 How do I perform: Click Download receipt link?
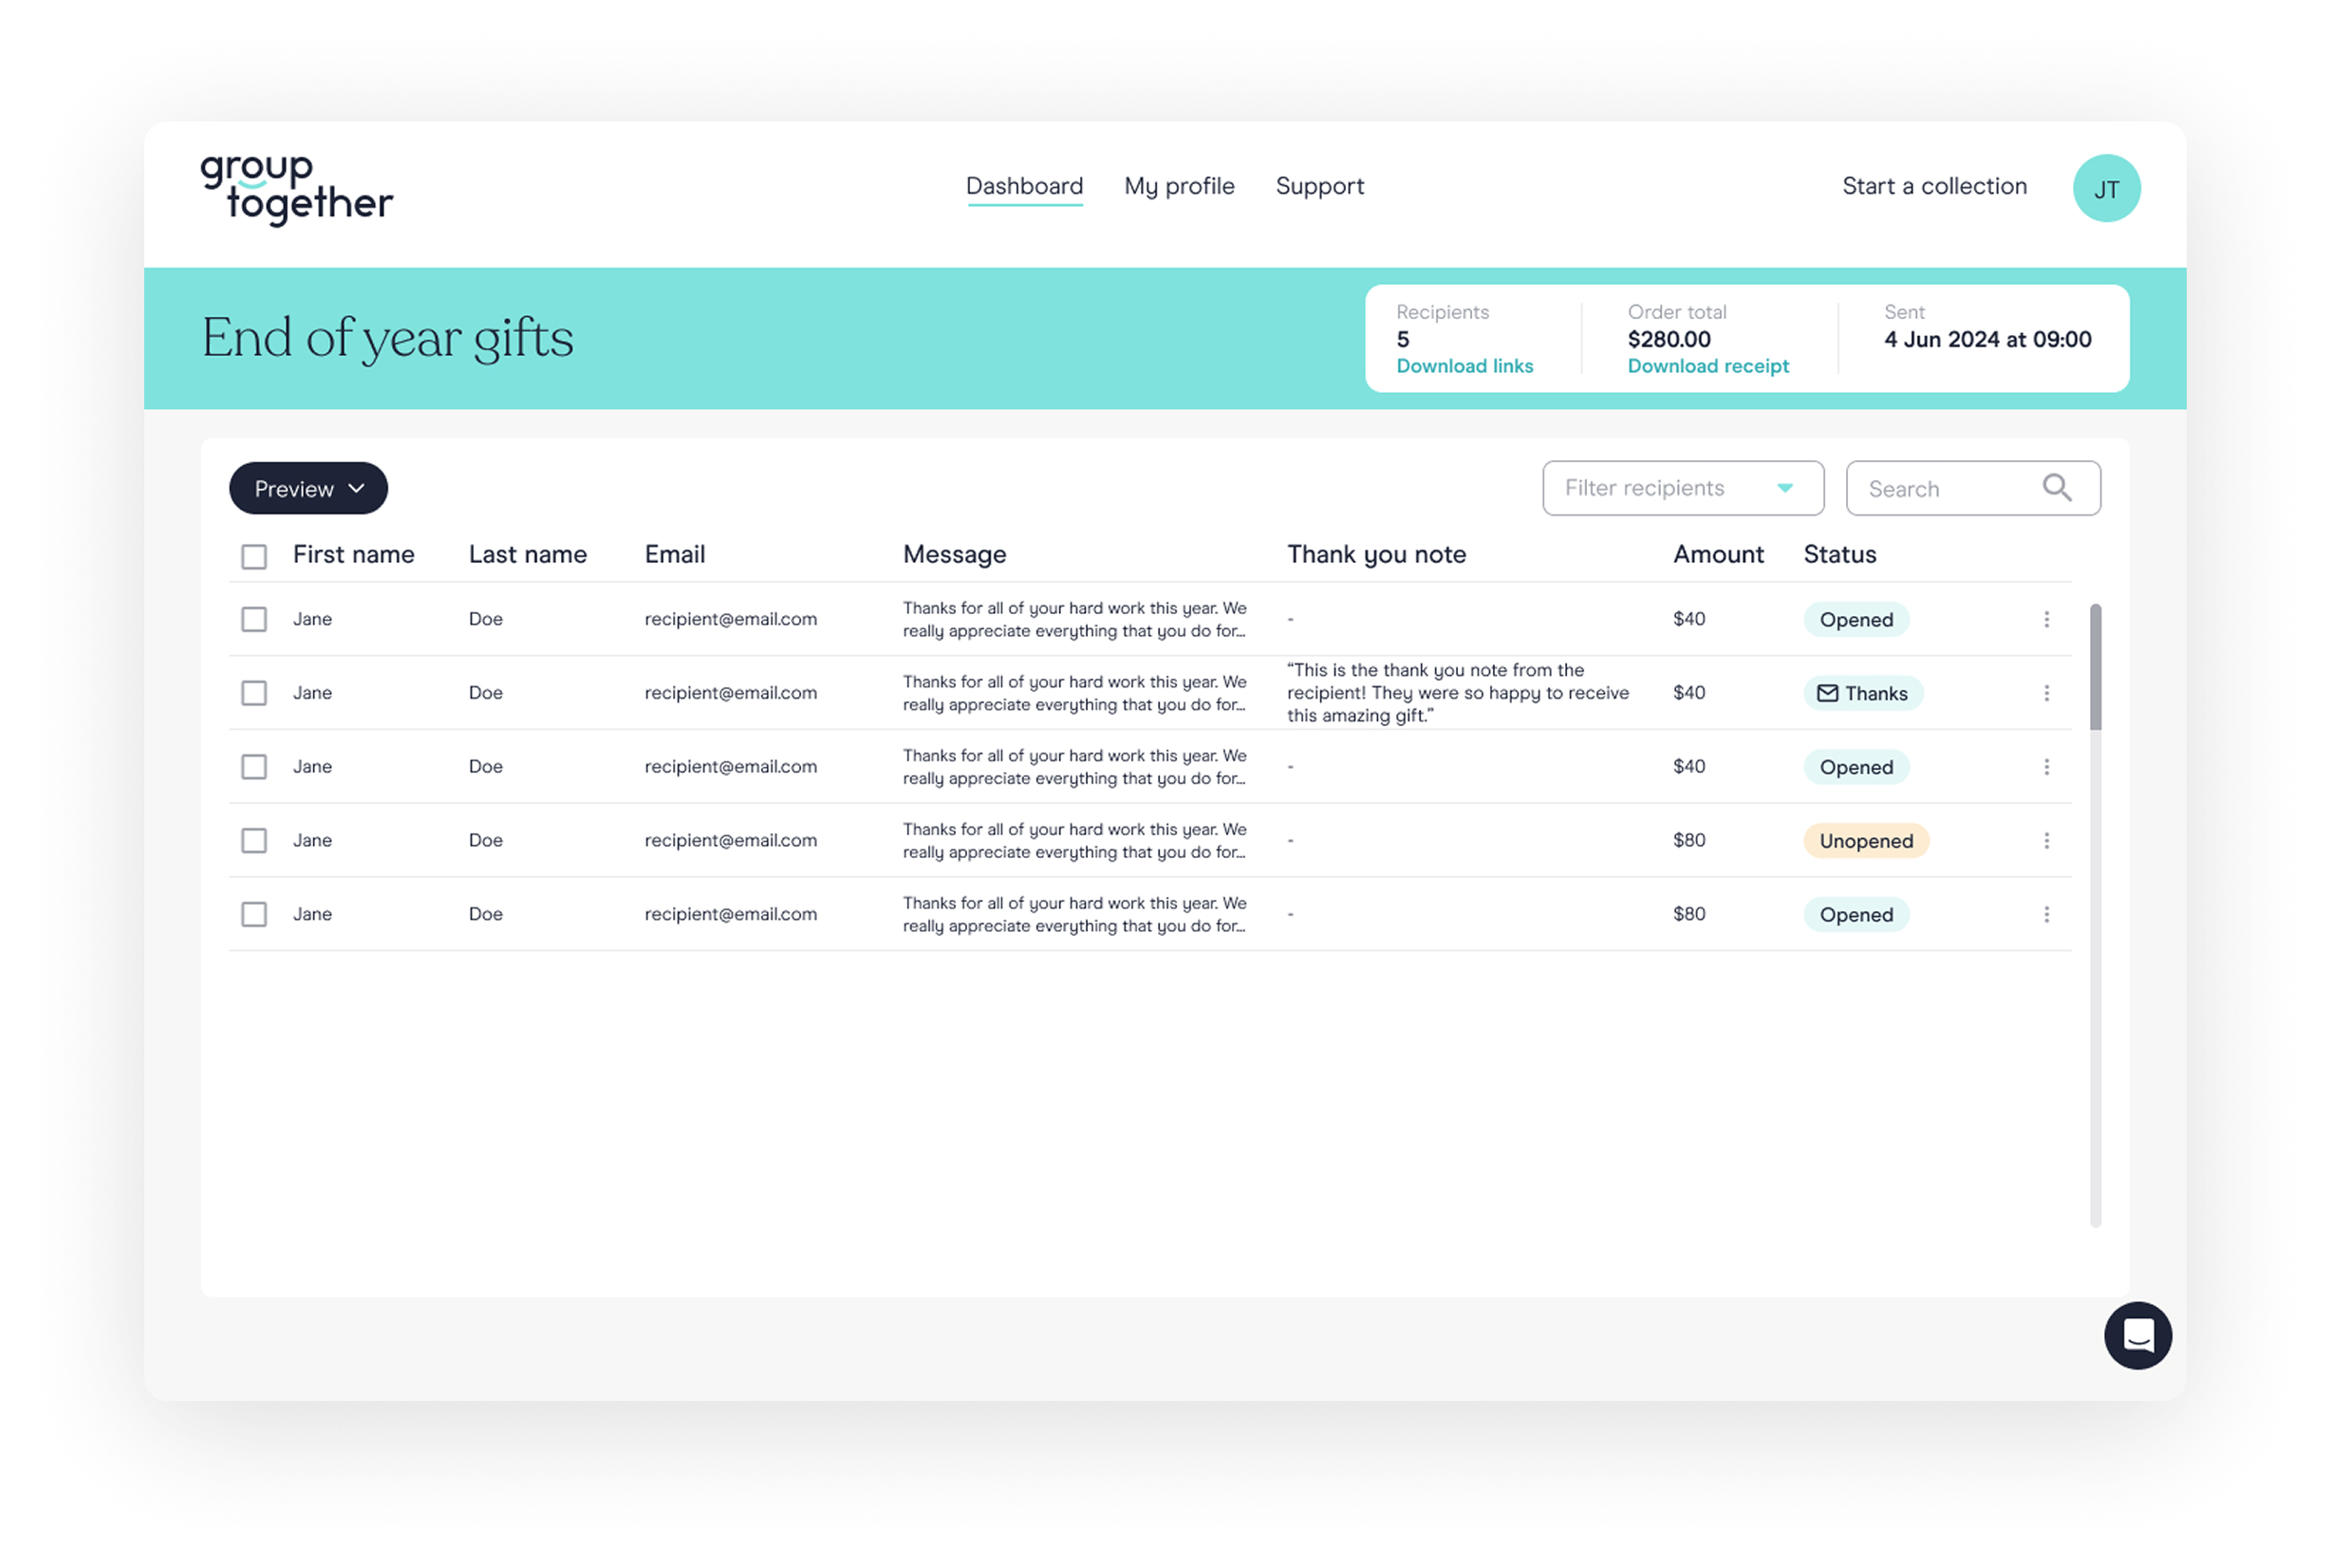click(1708, 366)
